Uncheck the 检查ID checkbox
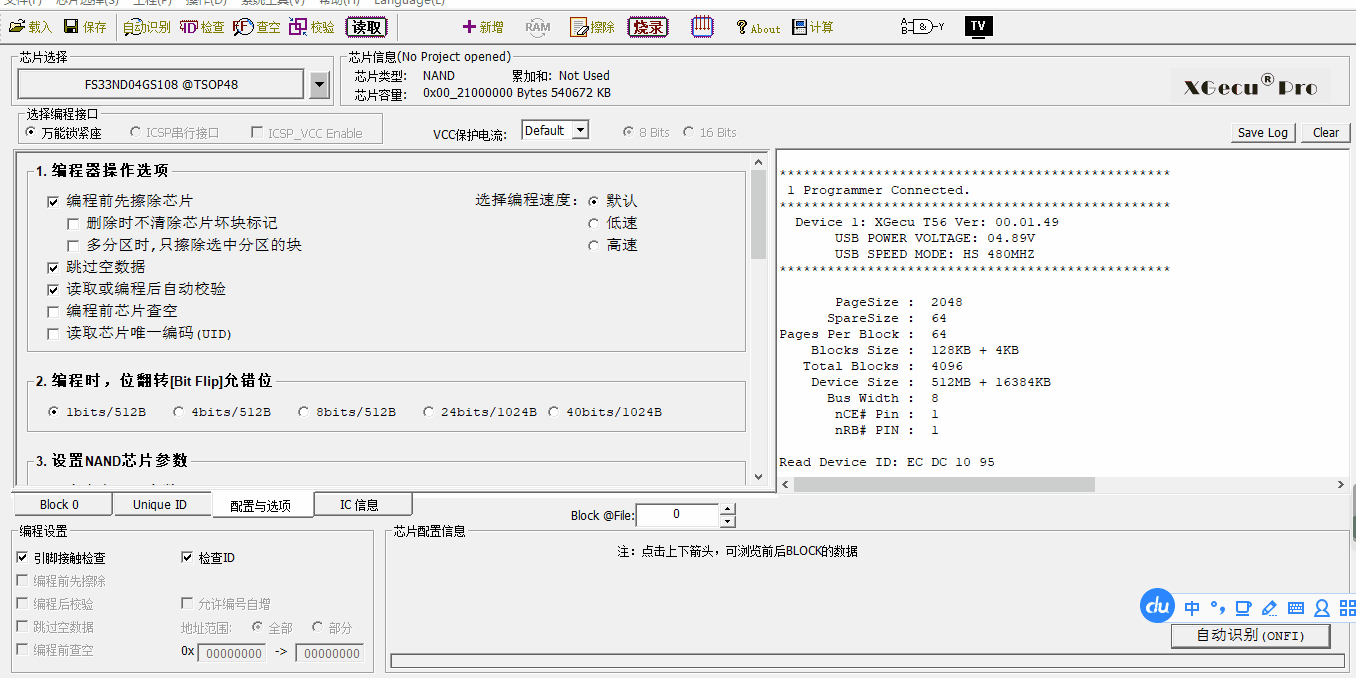Screen dimensions: 1356x678 pyautogui.click(x=187, y=558)
